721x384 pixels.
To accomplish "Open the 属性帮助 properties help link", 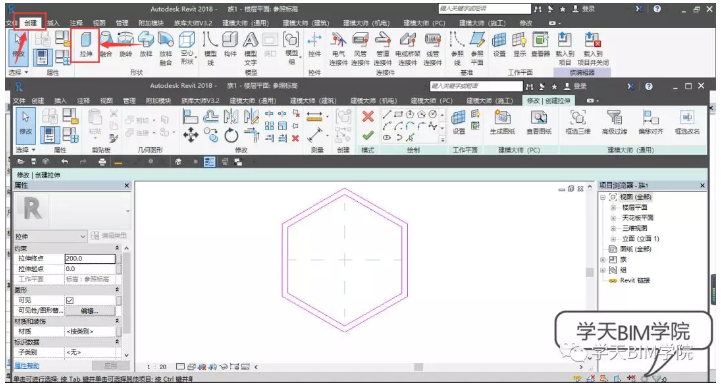I will pos(27,366).
